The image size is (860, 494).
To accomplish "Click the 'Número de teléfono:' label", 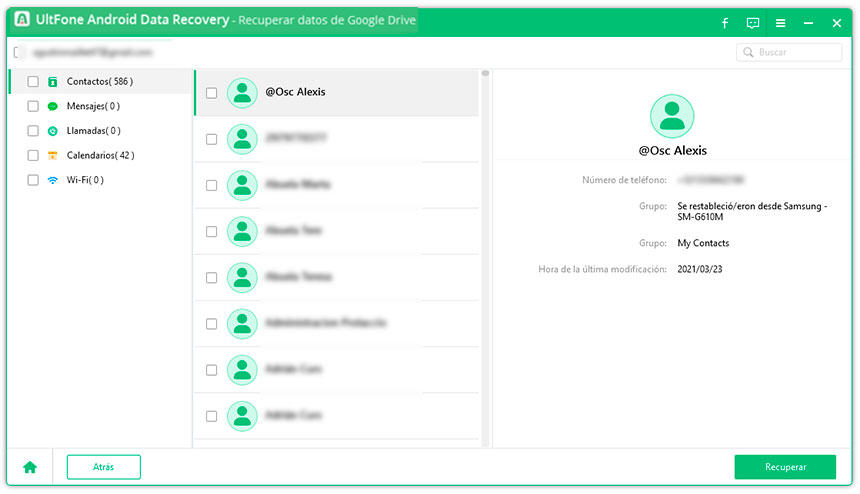I will pos(624,180).
